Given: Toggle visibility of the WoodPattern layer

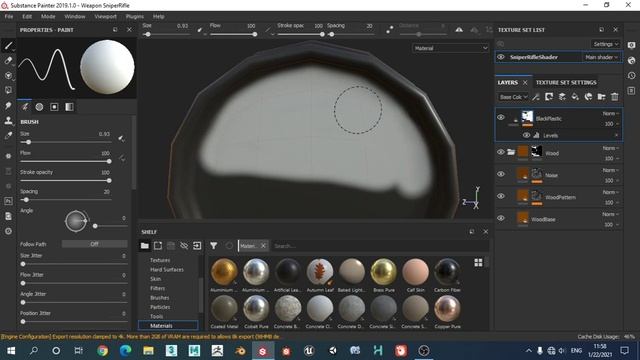Looking at the screenshot, I should (x=501, y=196).
